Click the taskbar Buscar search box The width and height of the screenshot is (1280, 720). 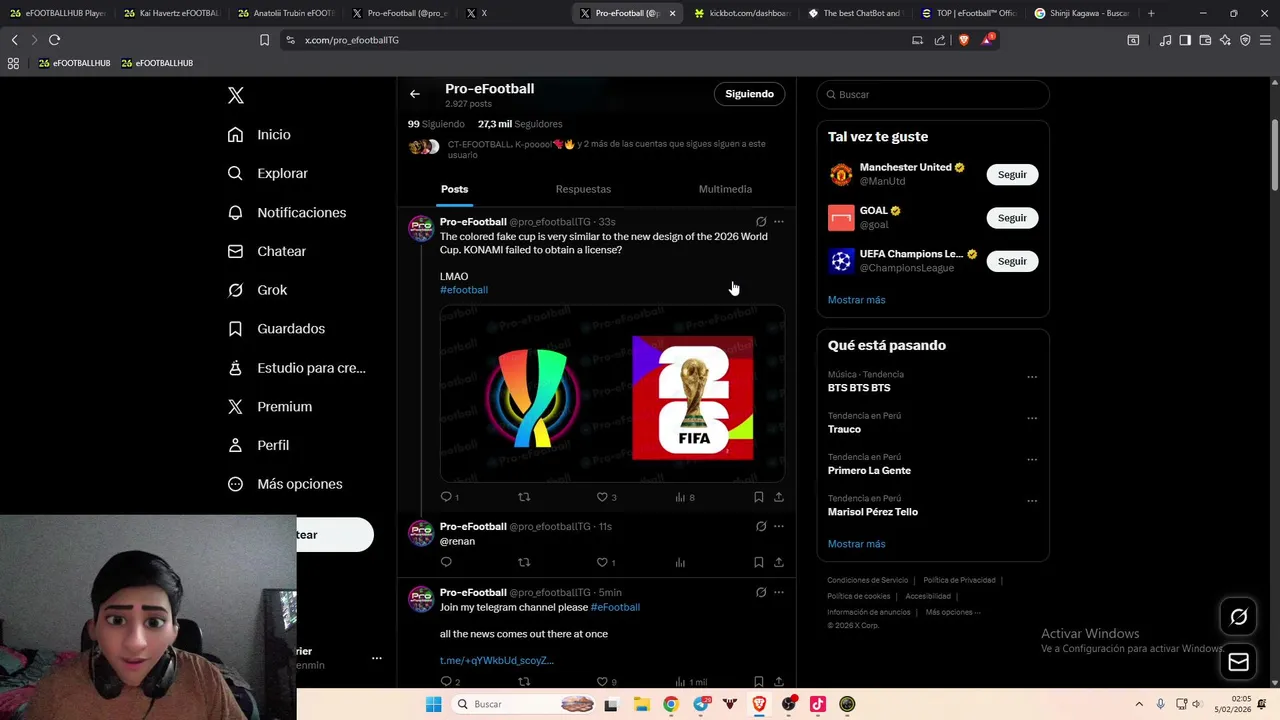[523, 704]
